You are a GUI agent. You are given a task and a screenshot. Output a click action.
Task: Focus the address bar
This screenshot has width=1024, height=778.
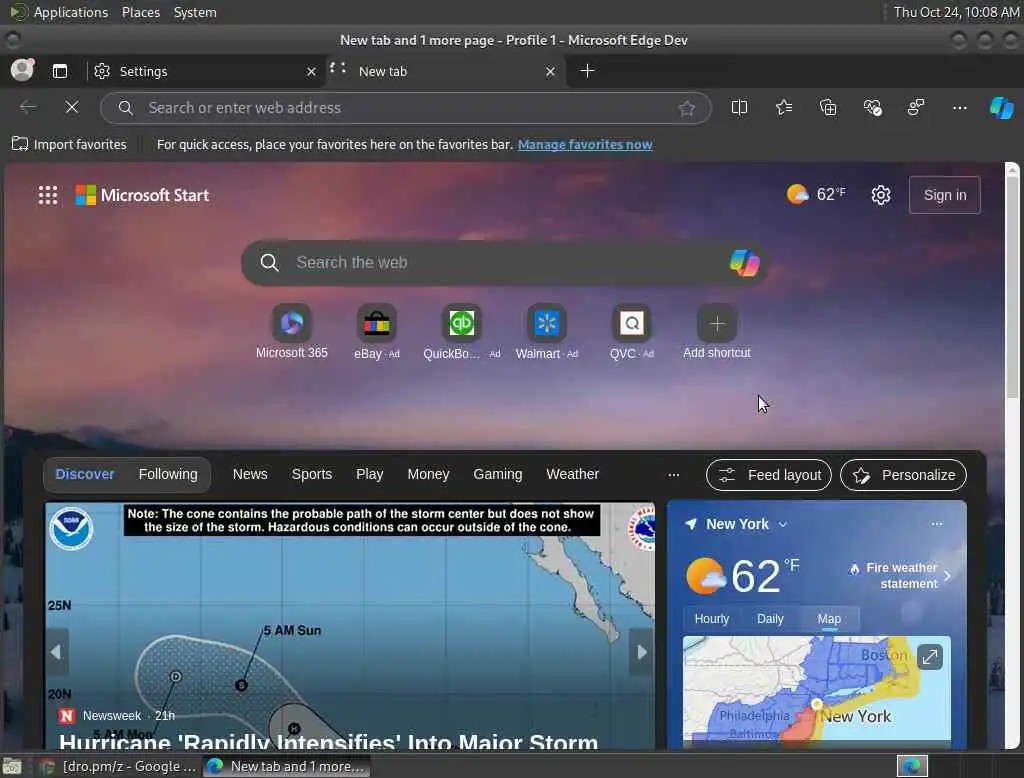406,108
